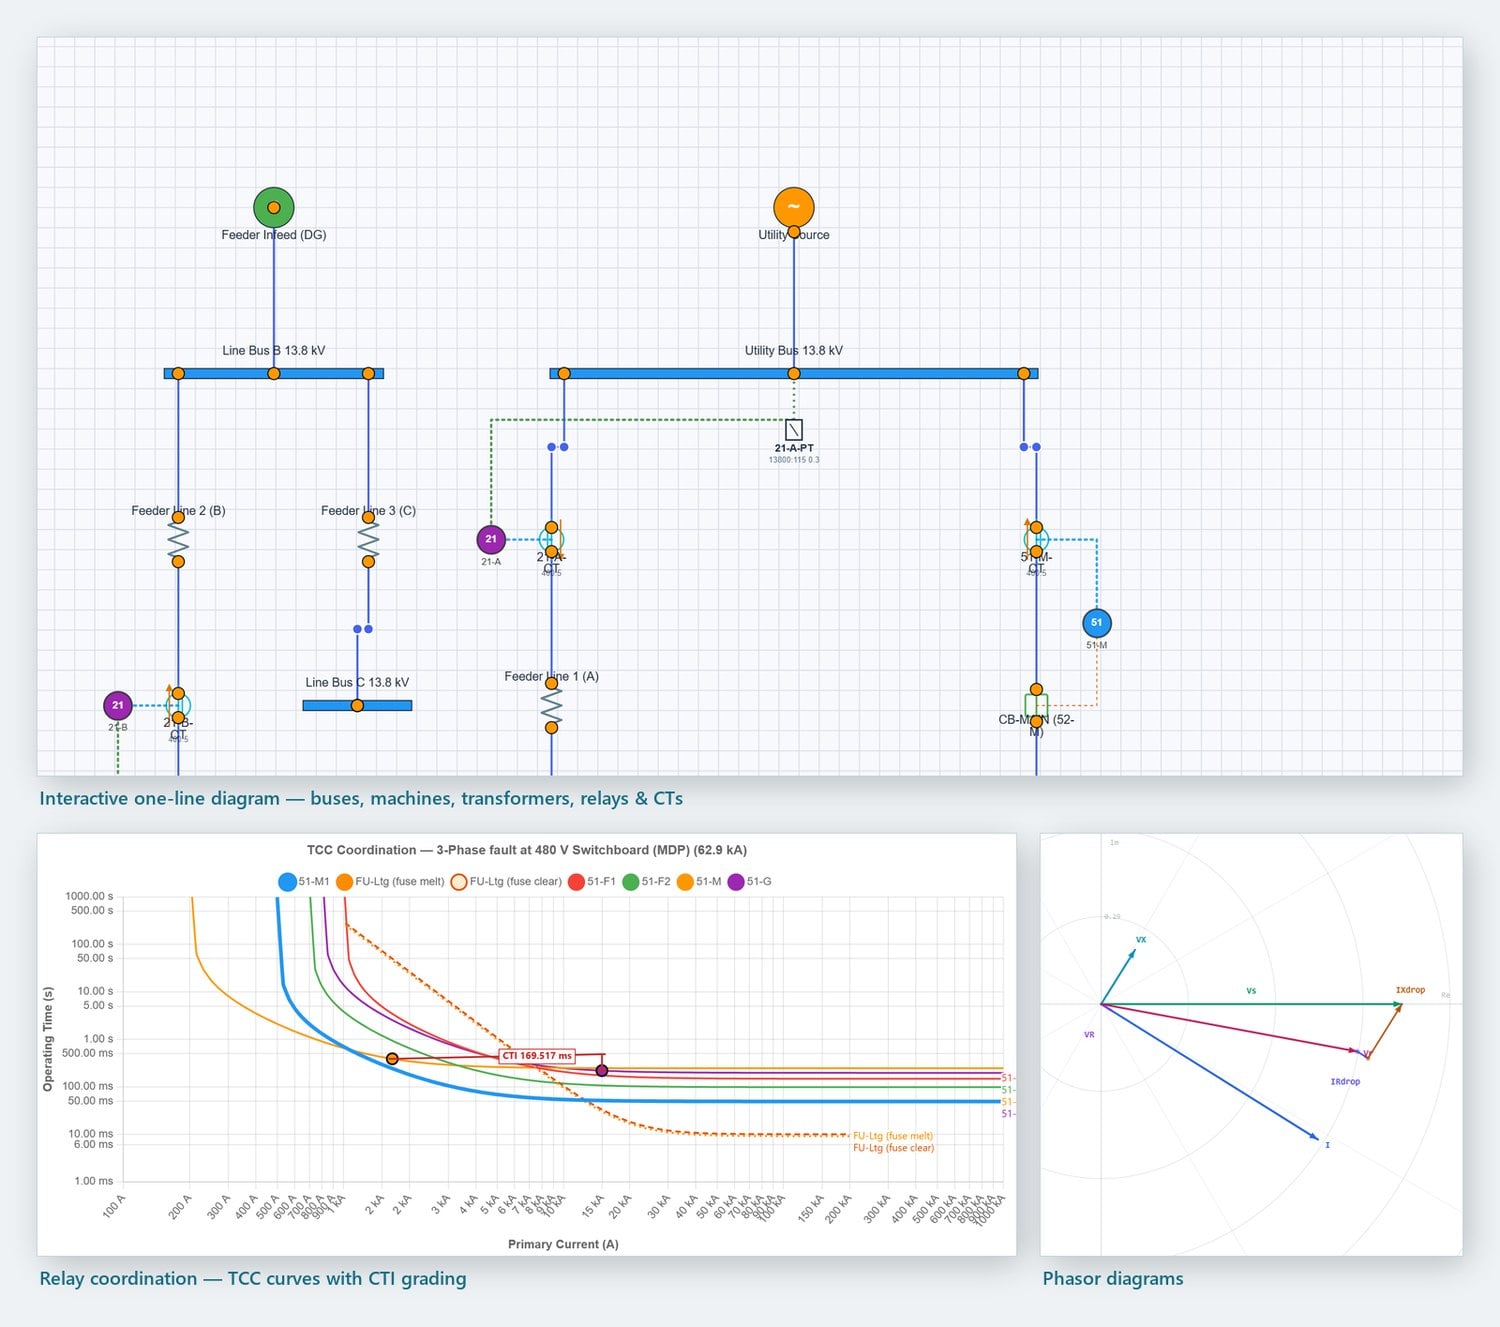This screenshot has width=1500, height=1327.
Task: Click the IXdrop phasor label
Action: pos(1410,990)
